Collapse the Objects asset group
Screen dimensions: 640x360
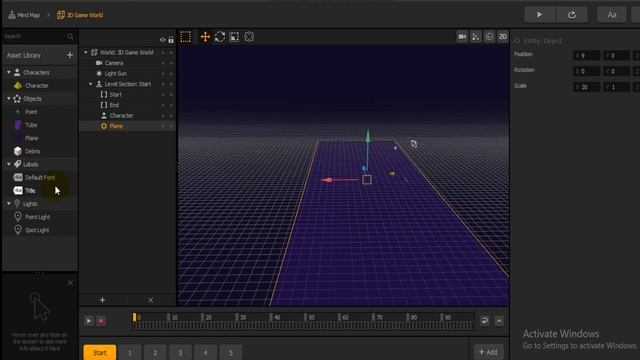pyautogui.click(x=9, y=98)
